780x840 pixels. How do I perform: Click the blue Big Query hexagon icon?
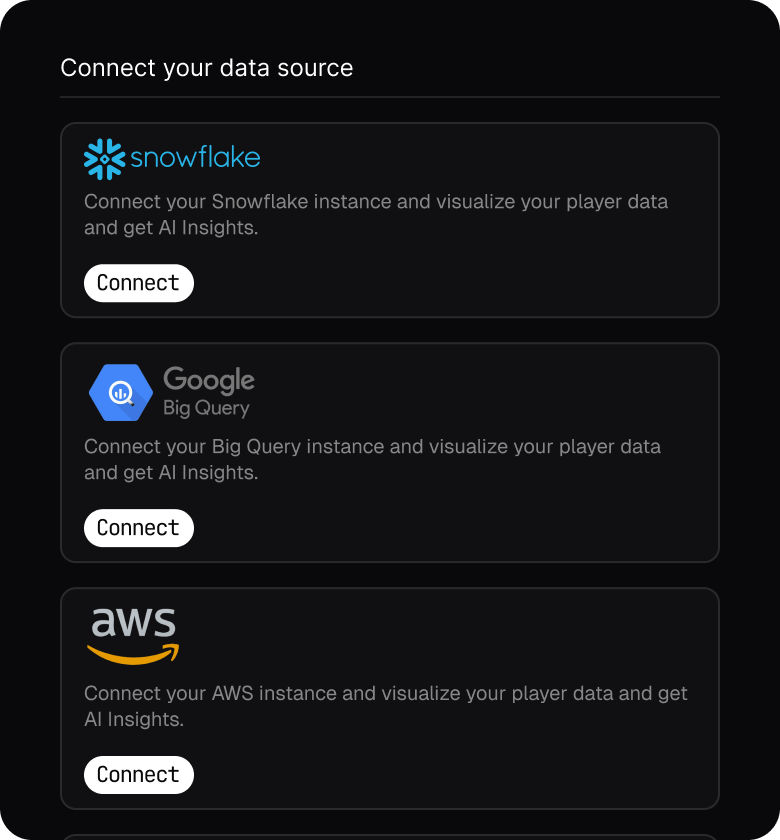(120, 393)
